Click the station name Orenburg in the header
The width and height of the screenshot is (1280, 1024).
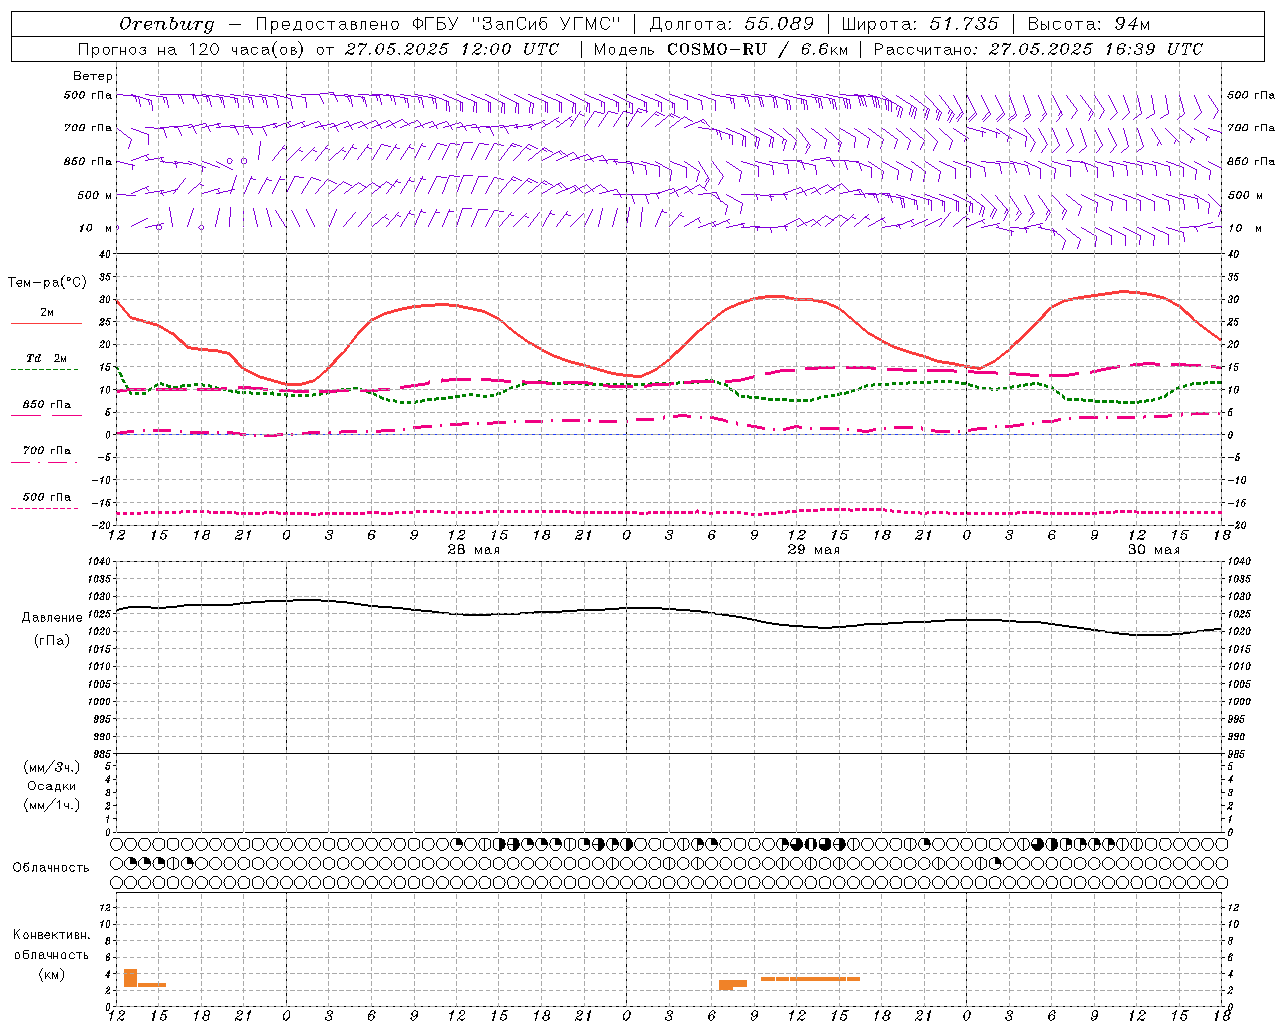click(167, 24)
